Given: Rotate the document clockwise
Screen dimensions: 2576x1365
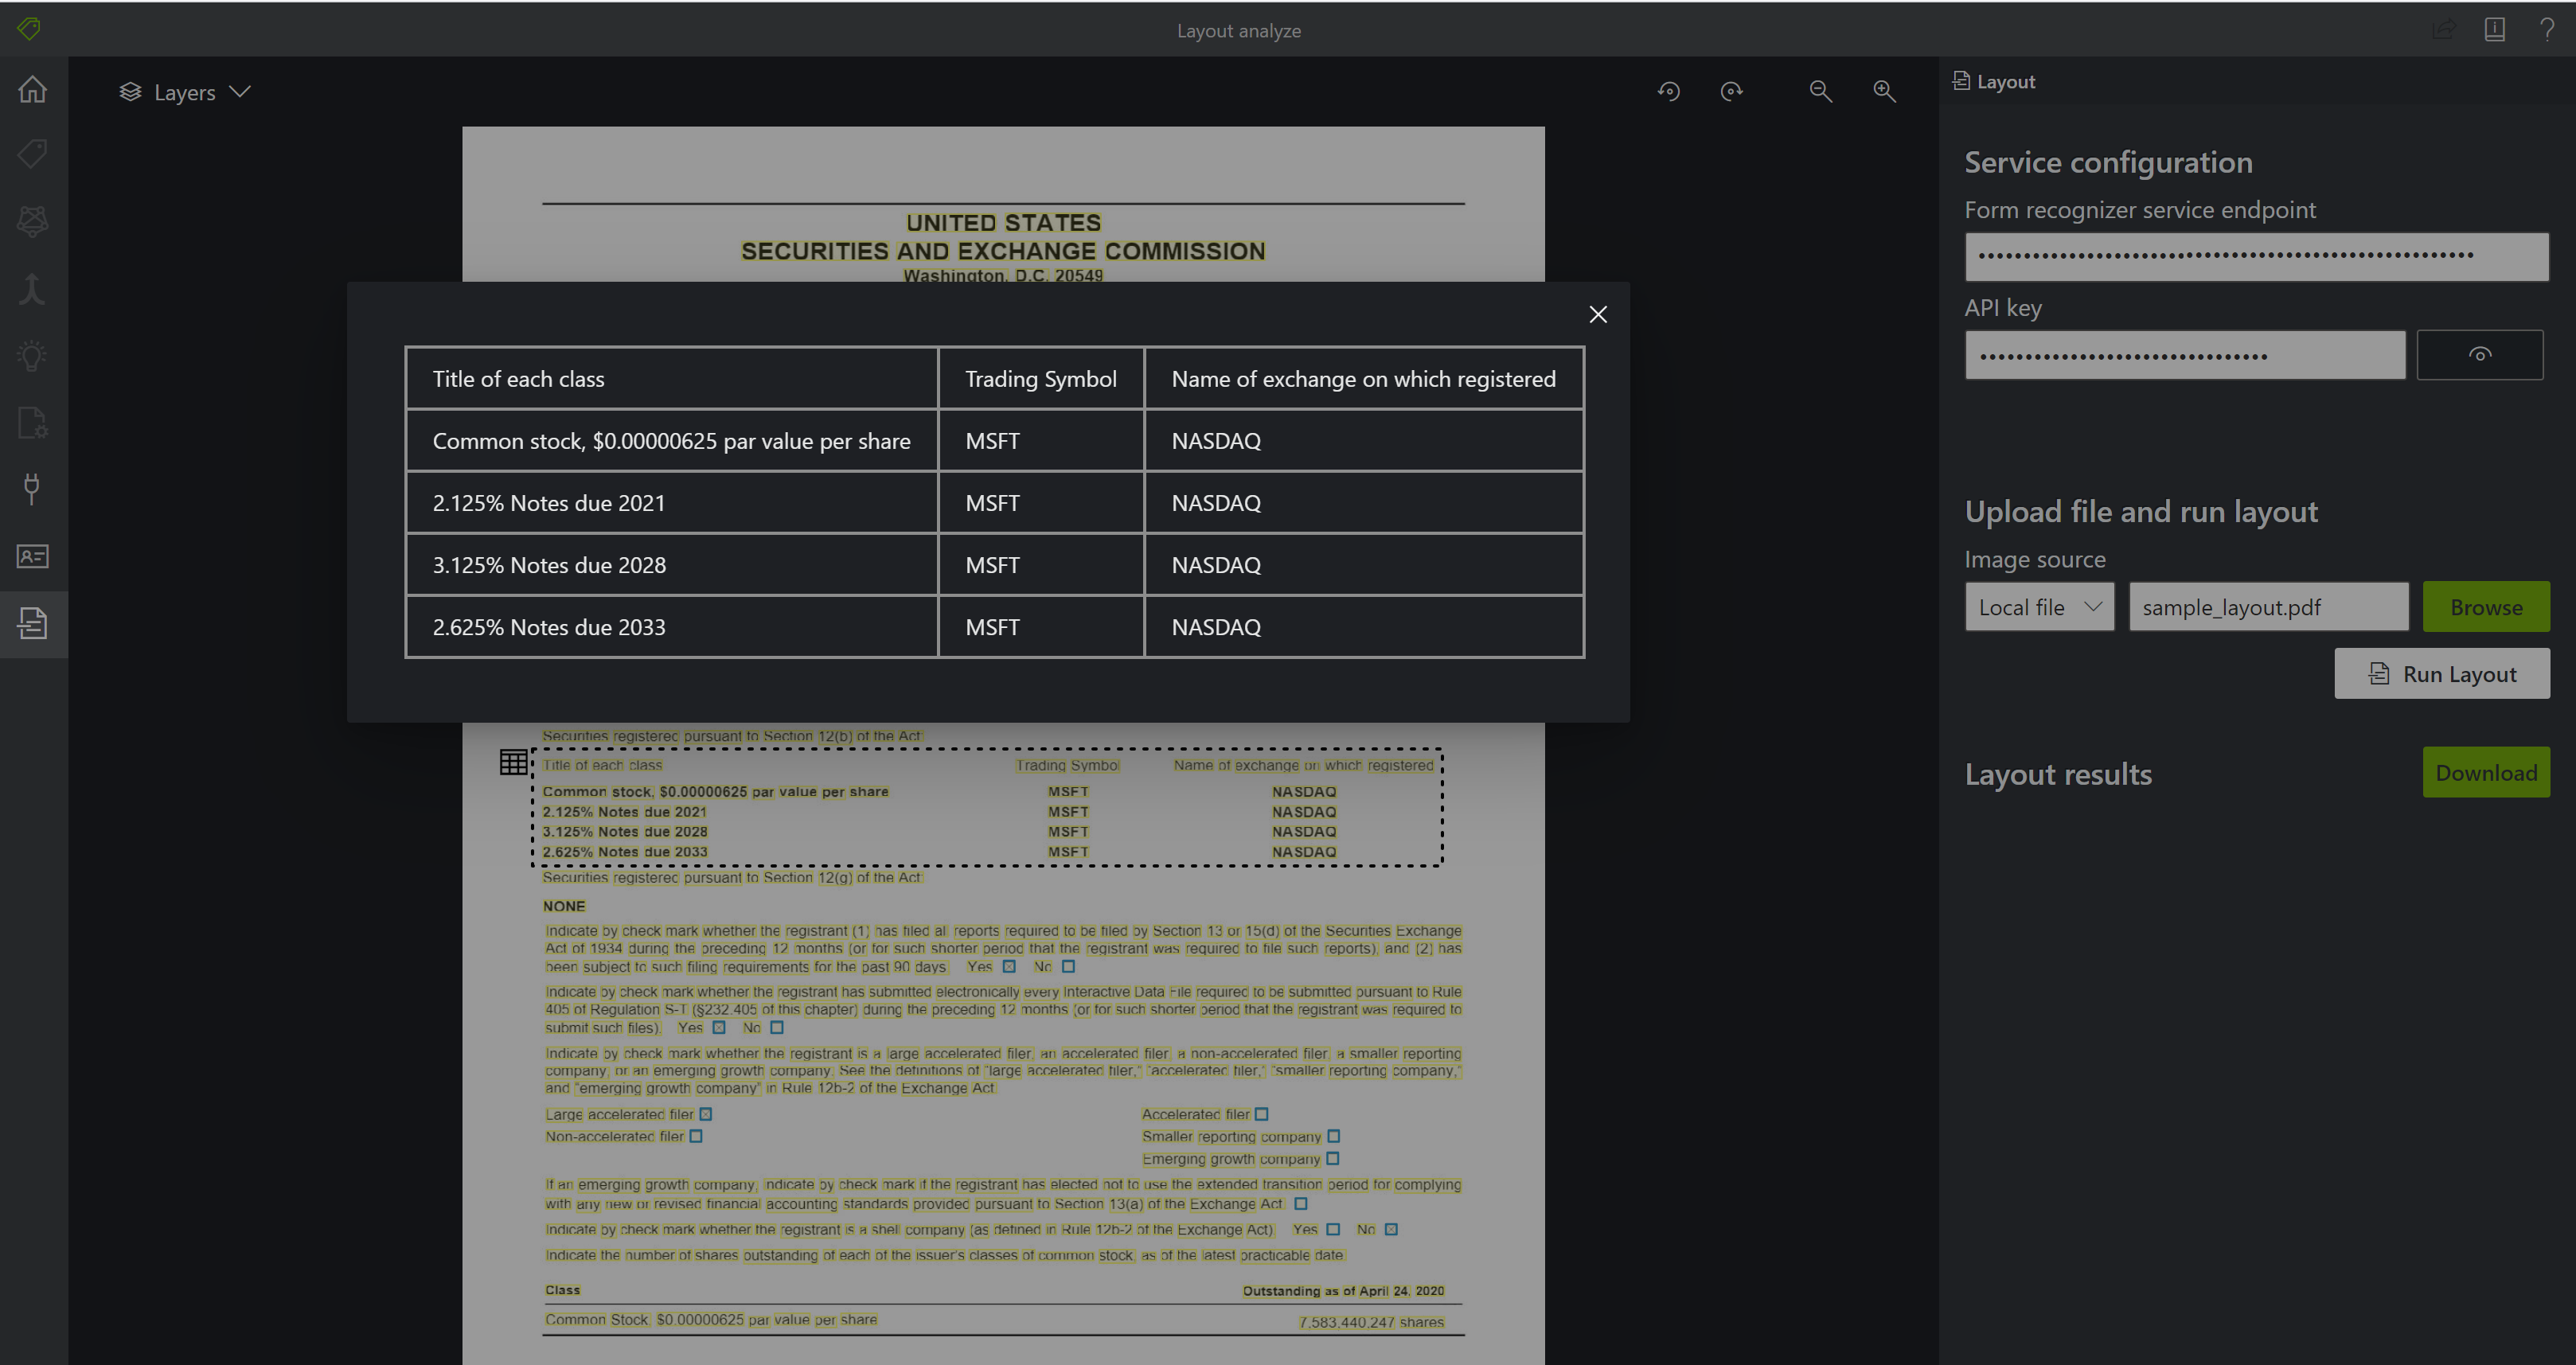Looking at the screenshot, I should [x=1731, y=91].
